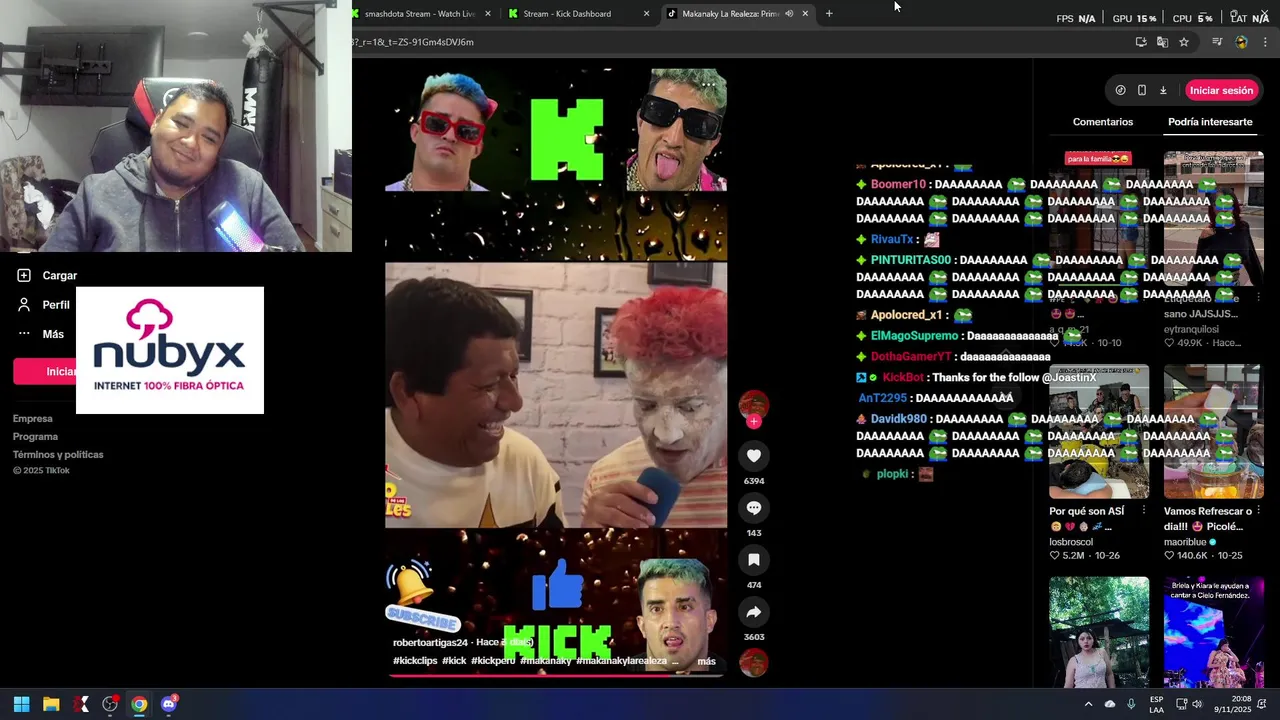Follow the creator via avatar plus badge

[x=754, y=422]
